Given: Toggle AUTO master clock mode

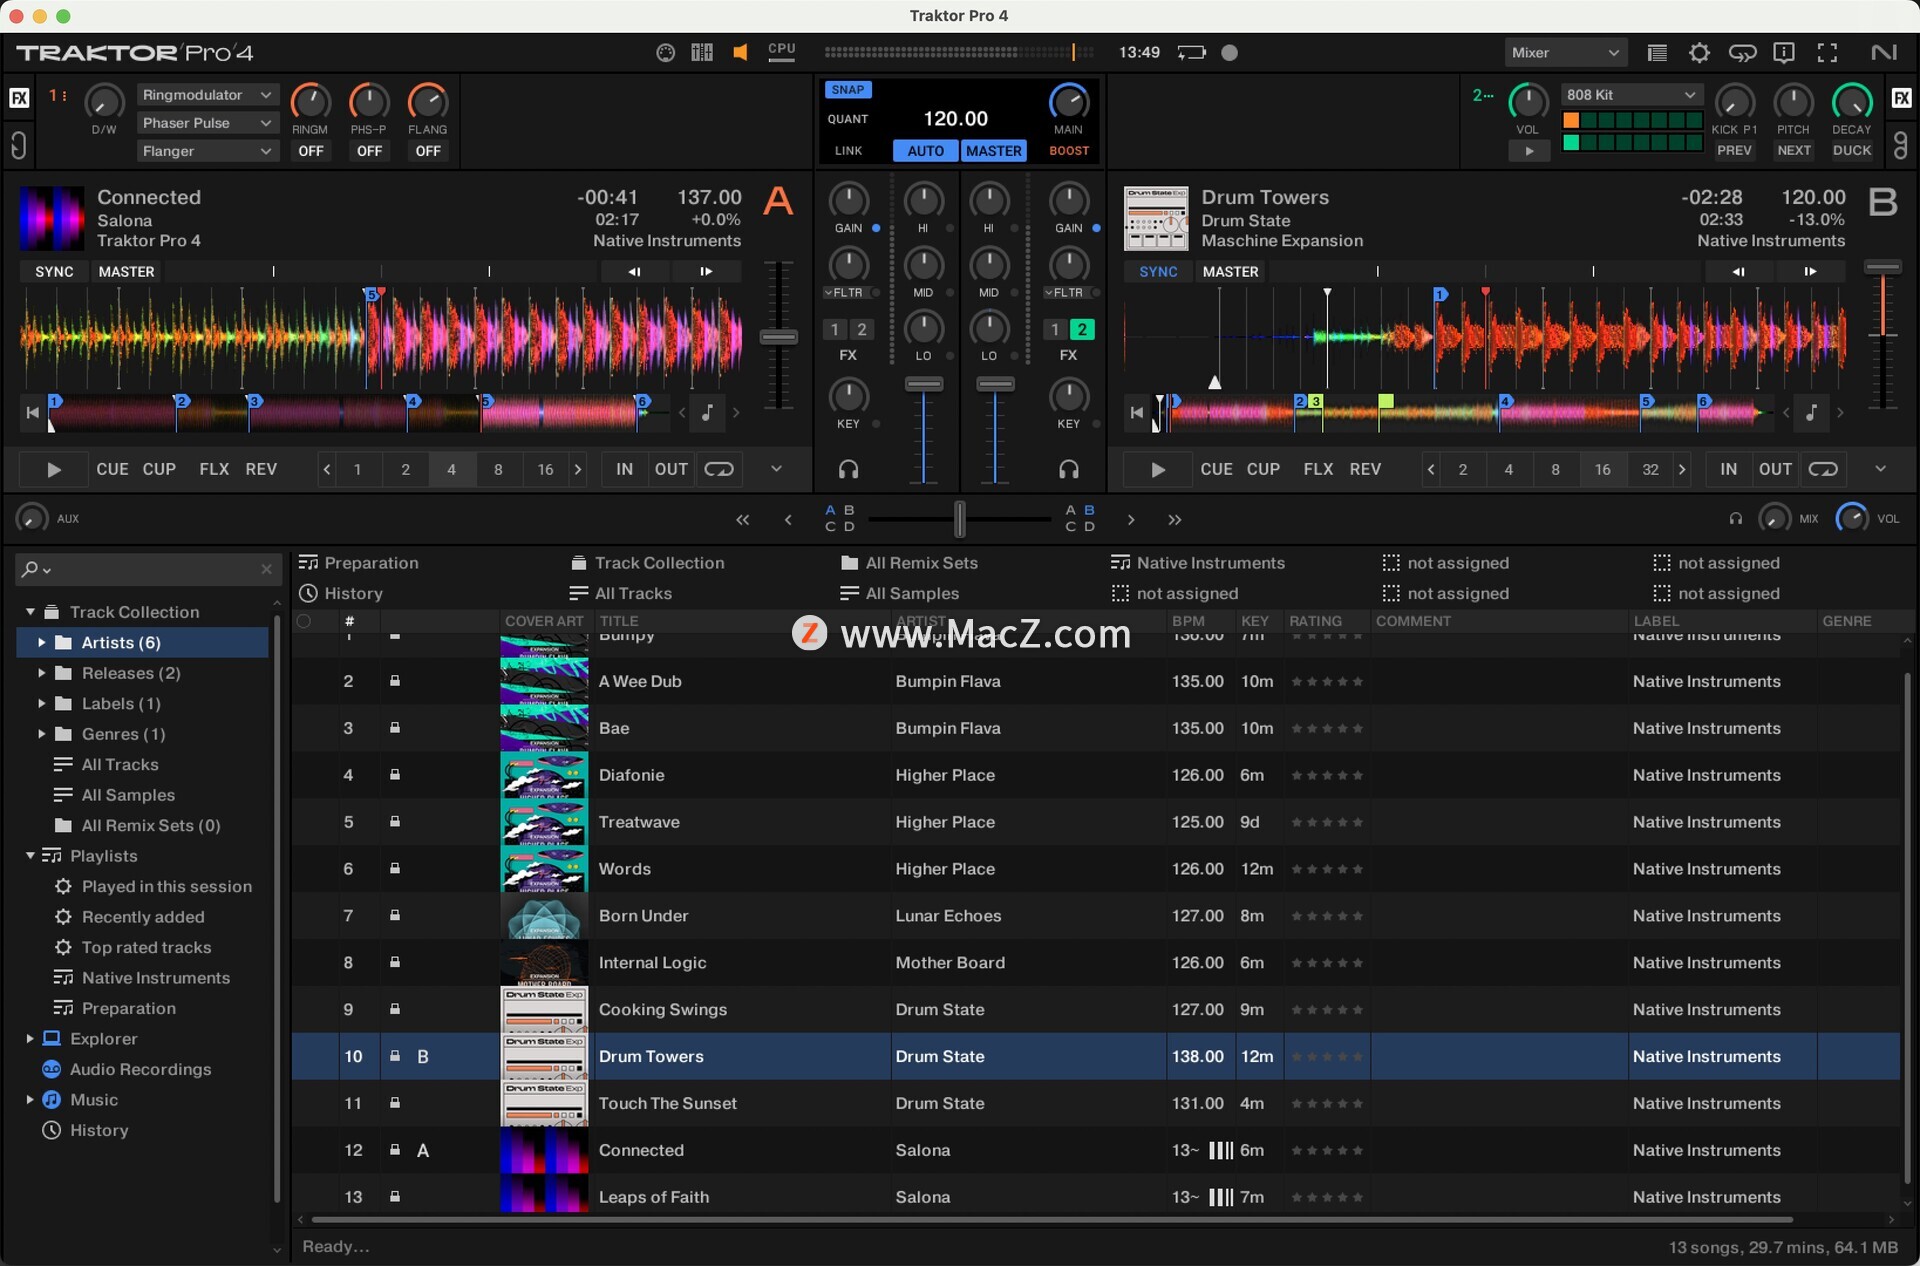Looking at the screenshot, I should (925, 151).
